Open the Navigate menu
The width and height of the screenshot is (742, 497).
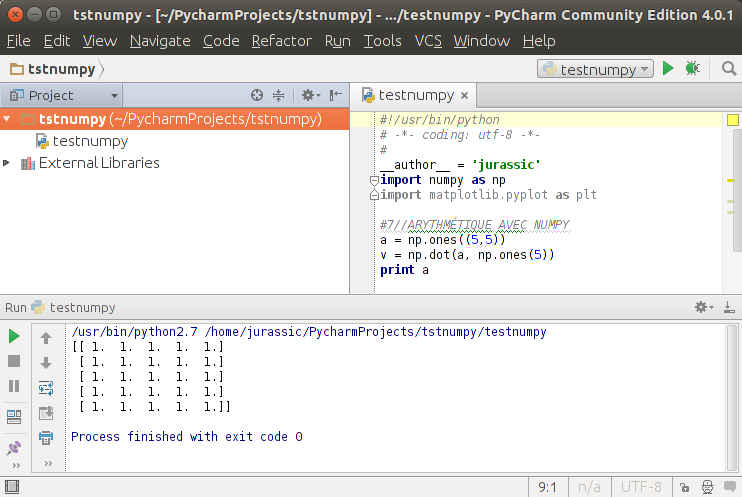pos(160,41)
